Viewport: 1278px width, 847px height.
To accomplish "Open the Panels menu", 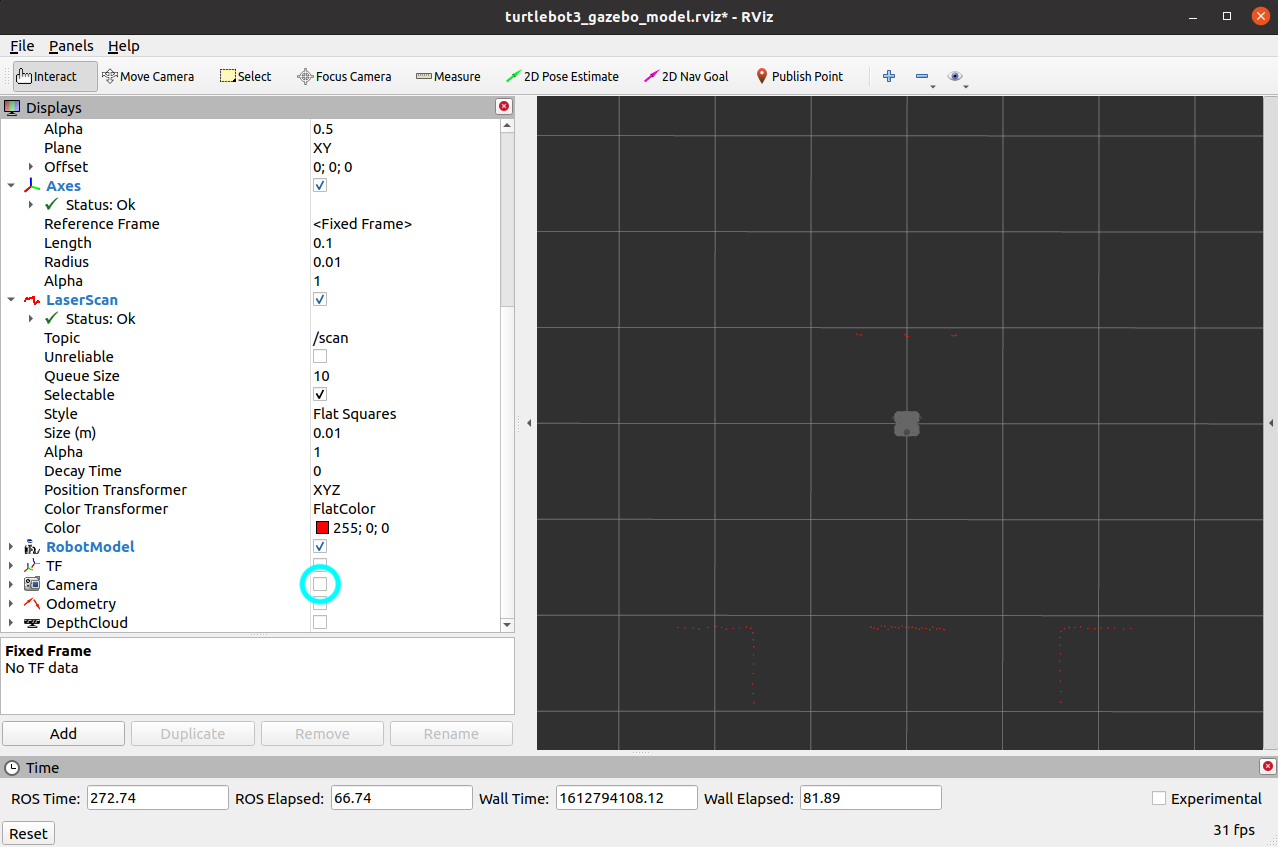I will click(71, 46).
